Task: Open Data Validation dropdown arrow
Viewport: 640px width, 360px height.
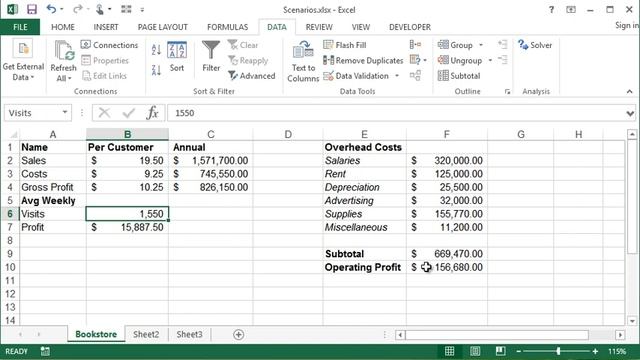Action: click(397, 76)
